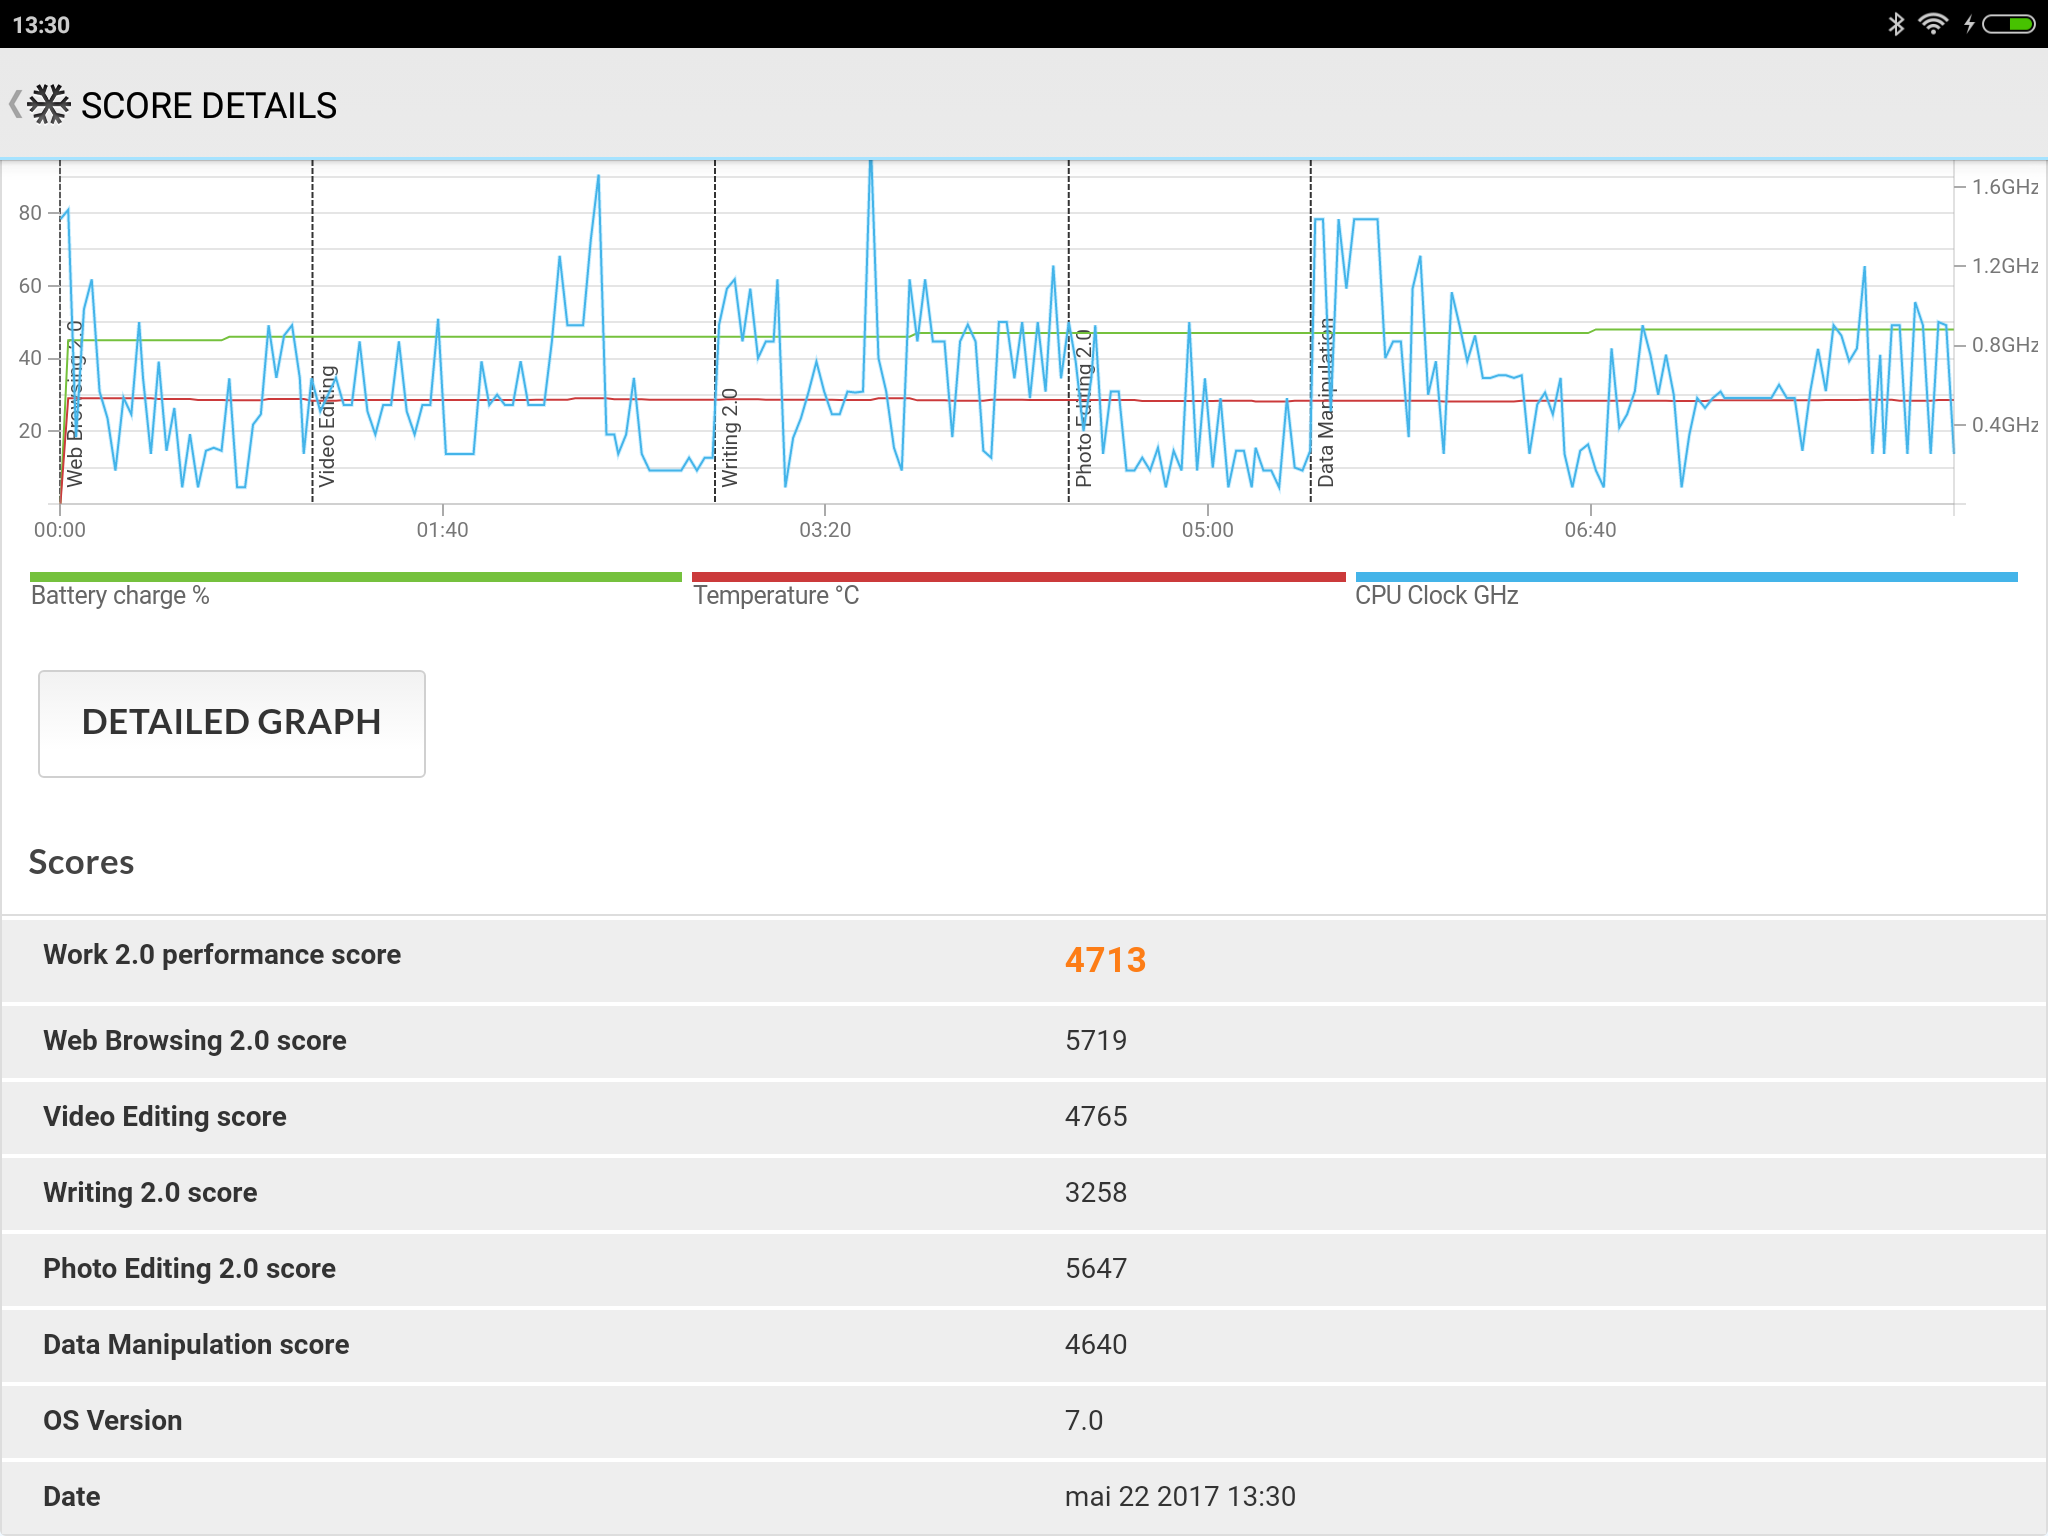Tap the Wi-Fi status icon
The width and height of the screenshot is (2048, 1536).
pos(1932,24)
